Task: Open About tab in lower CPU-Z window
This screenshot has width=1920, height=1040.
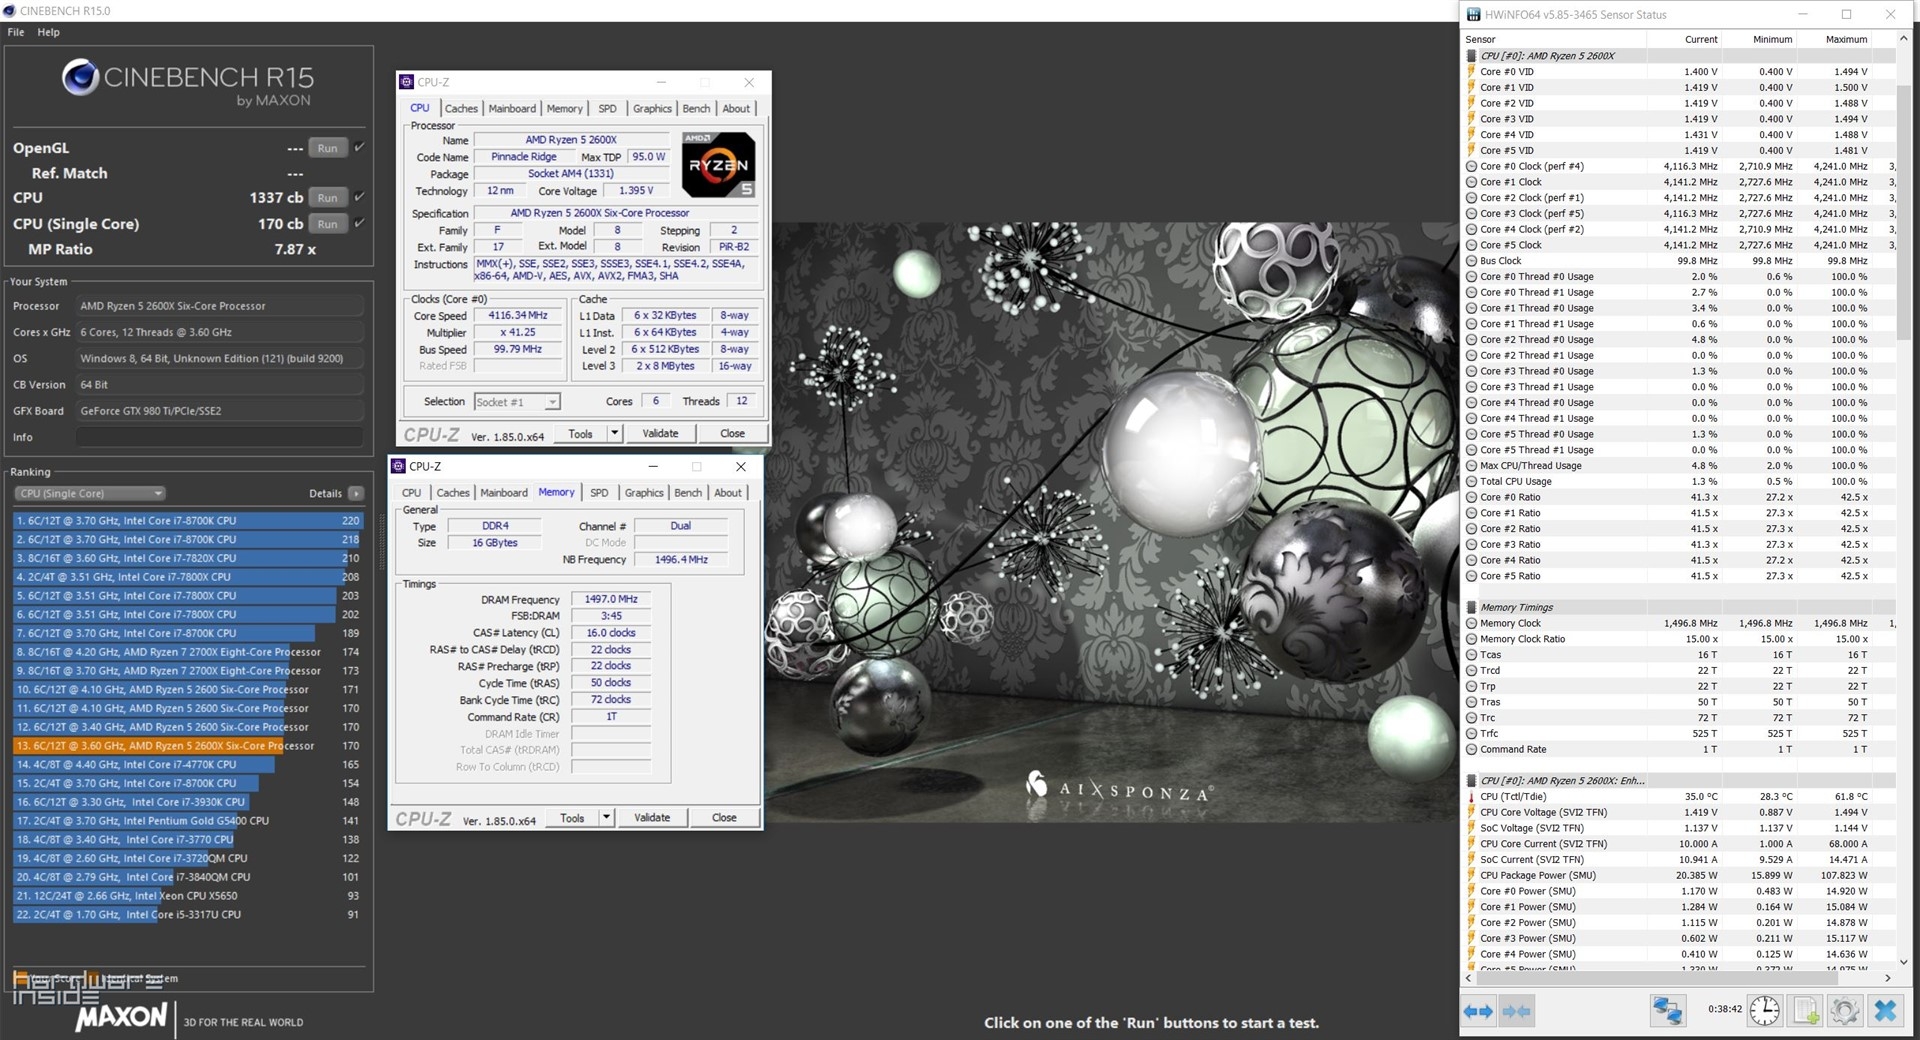Action: pyautogui.click(x=728, y=492)
